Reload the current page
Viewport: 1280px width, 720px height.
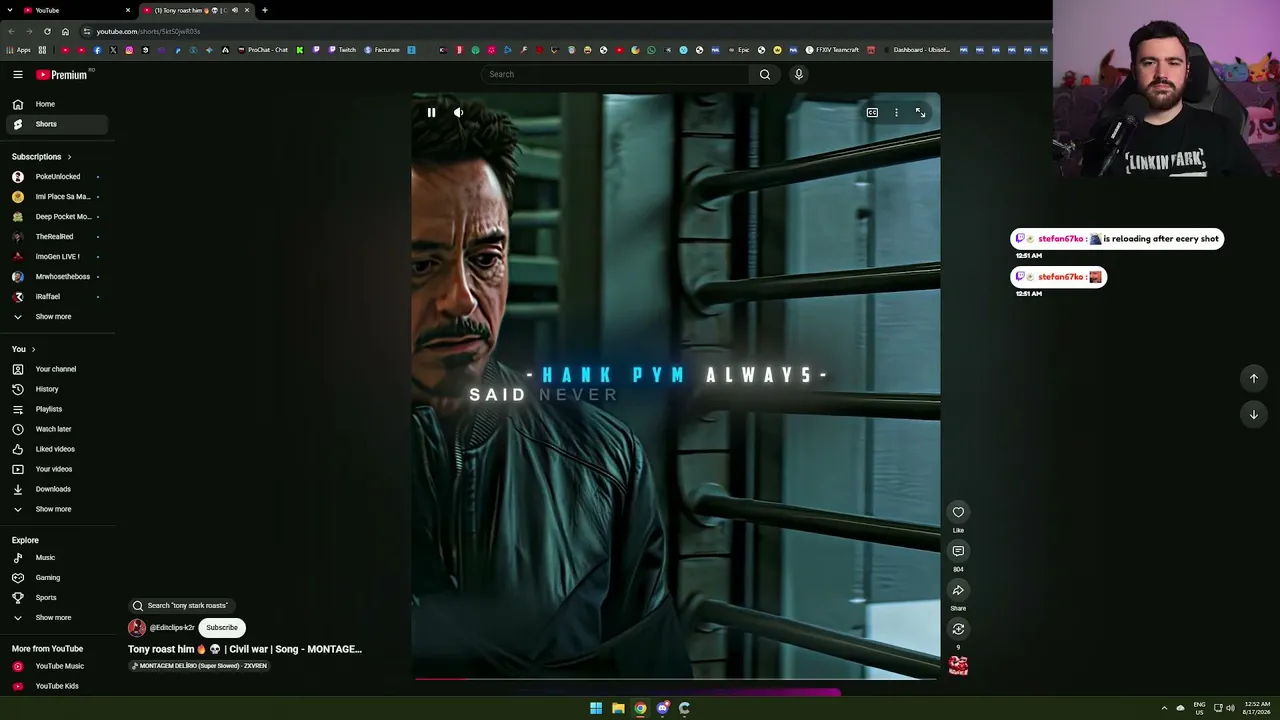click(47, 31)
